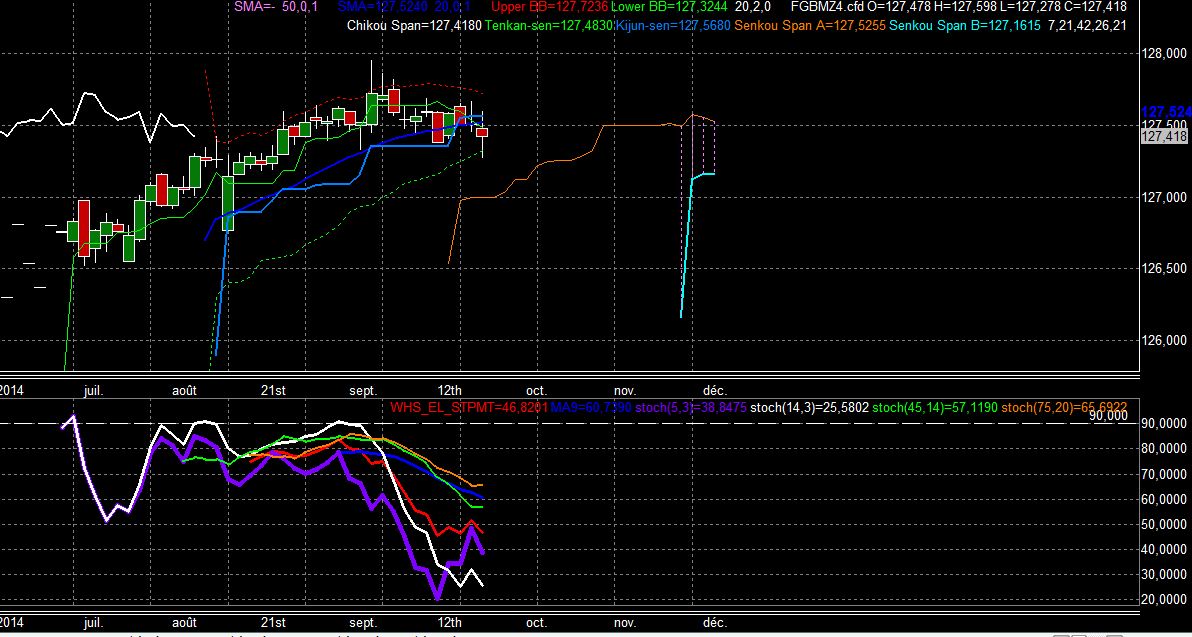Click the 127,418 current price tag

[x=1165, y=136]
